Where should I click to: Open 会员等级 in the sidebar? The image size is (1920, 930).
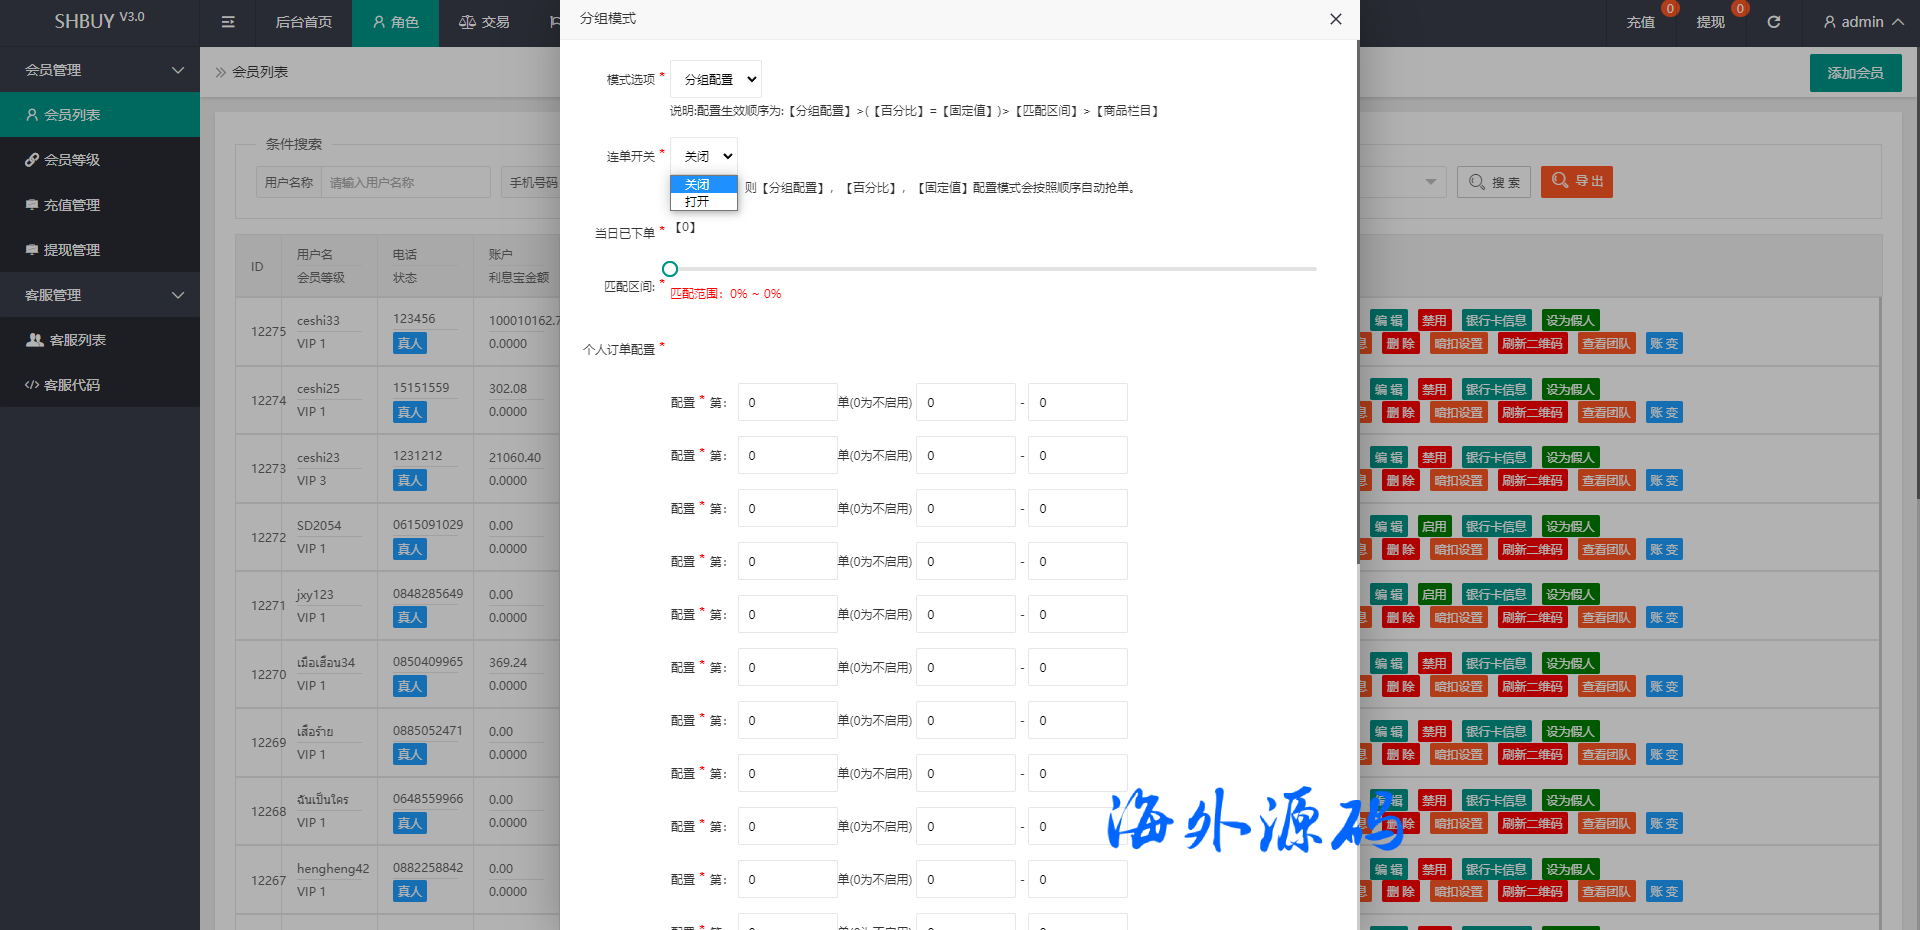[72, 160]
